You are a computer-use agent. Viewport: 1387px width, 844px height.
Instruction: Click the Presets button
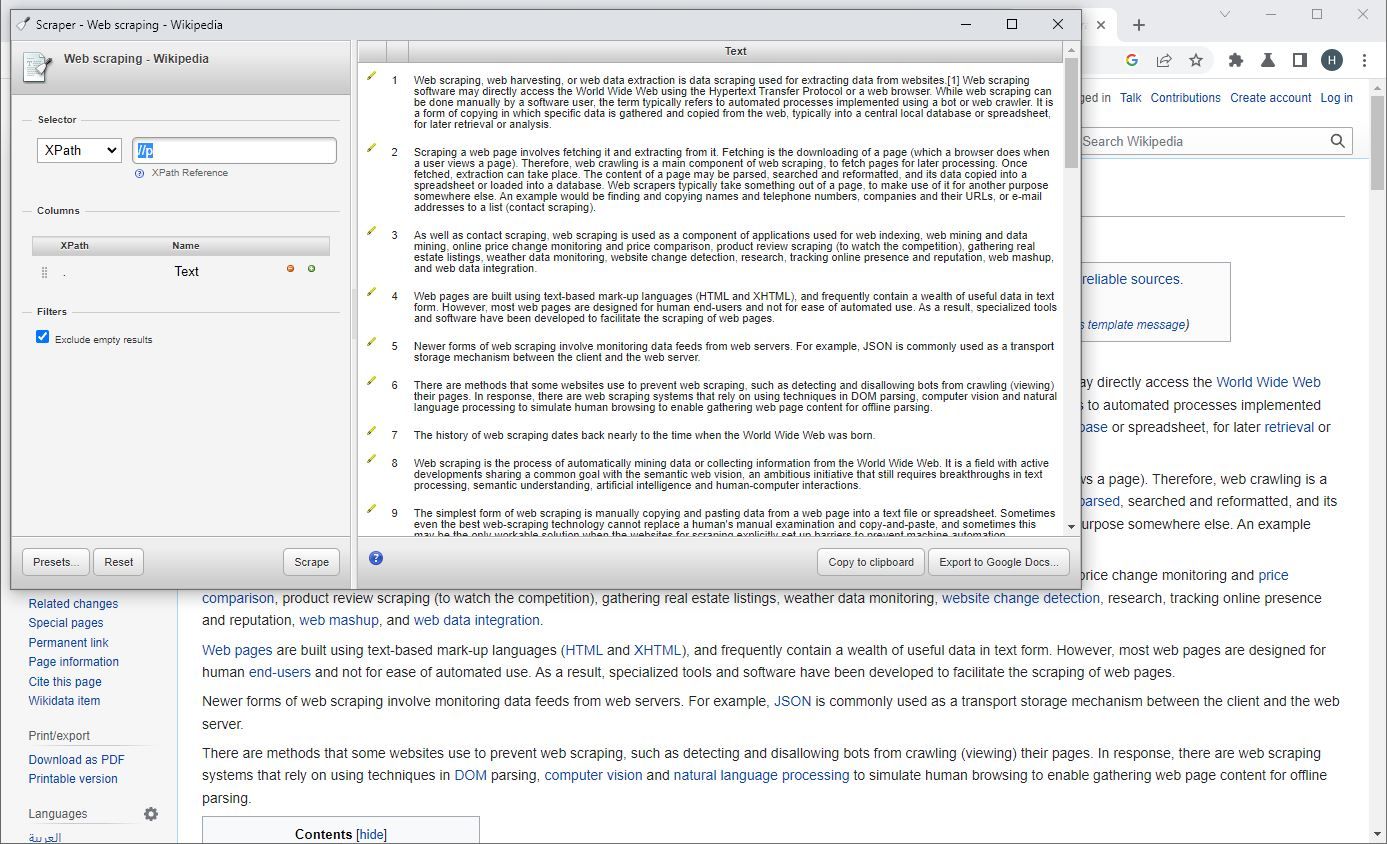pyautogui.click(x=56, y=562)
